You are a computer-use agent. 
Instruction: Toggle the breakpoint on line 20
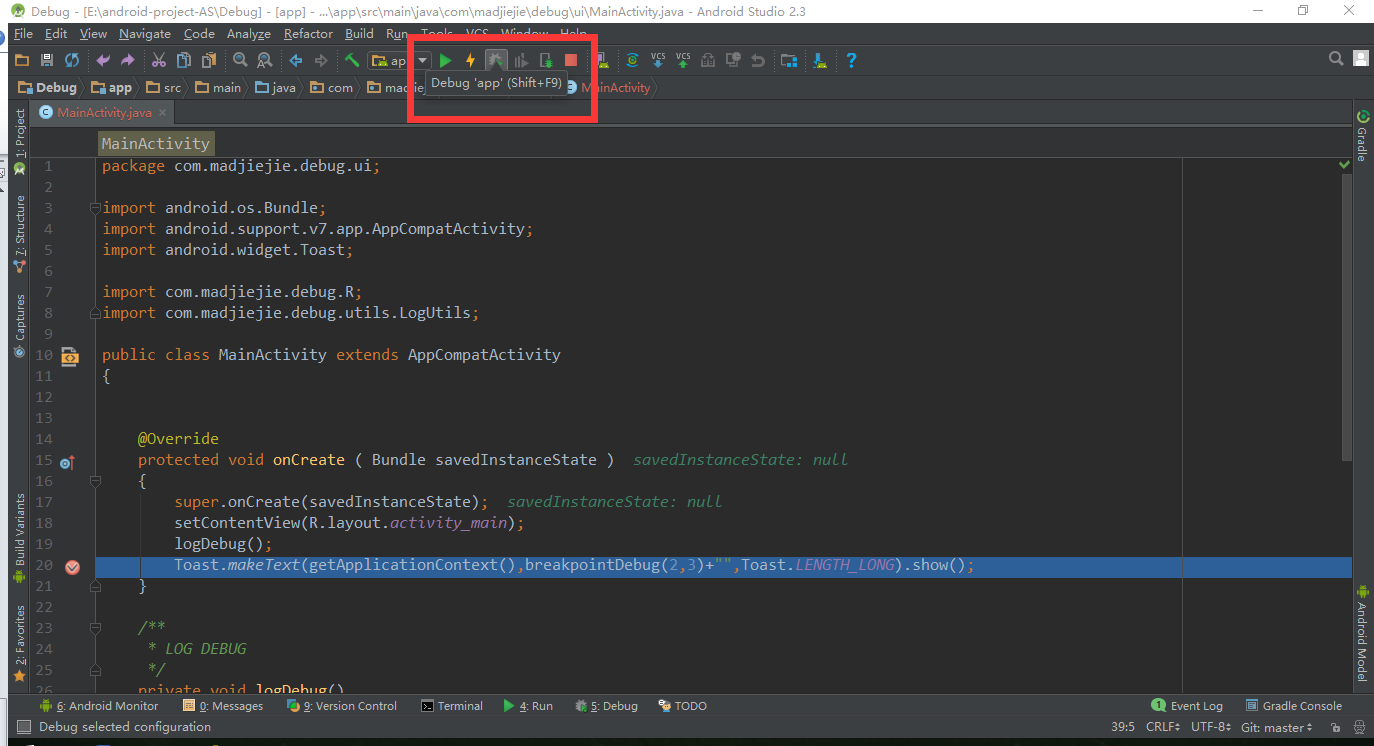coord(72,567)
